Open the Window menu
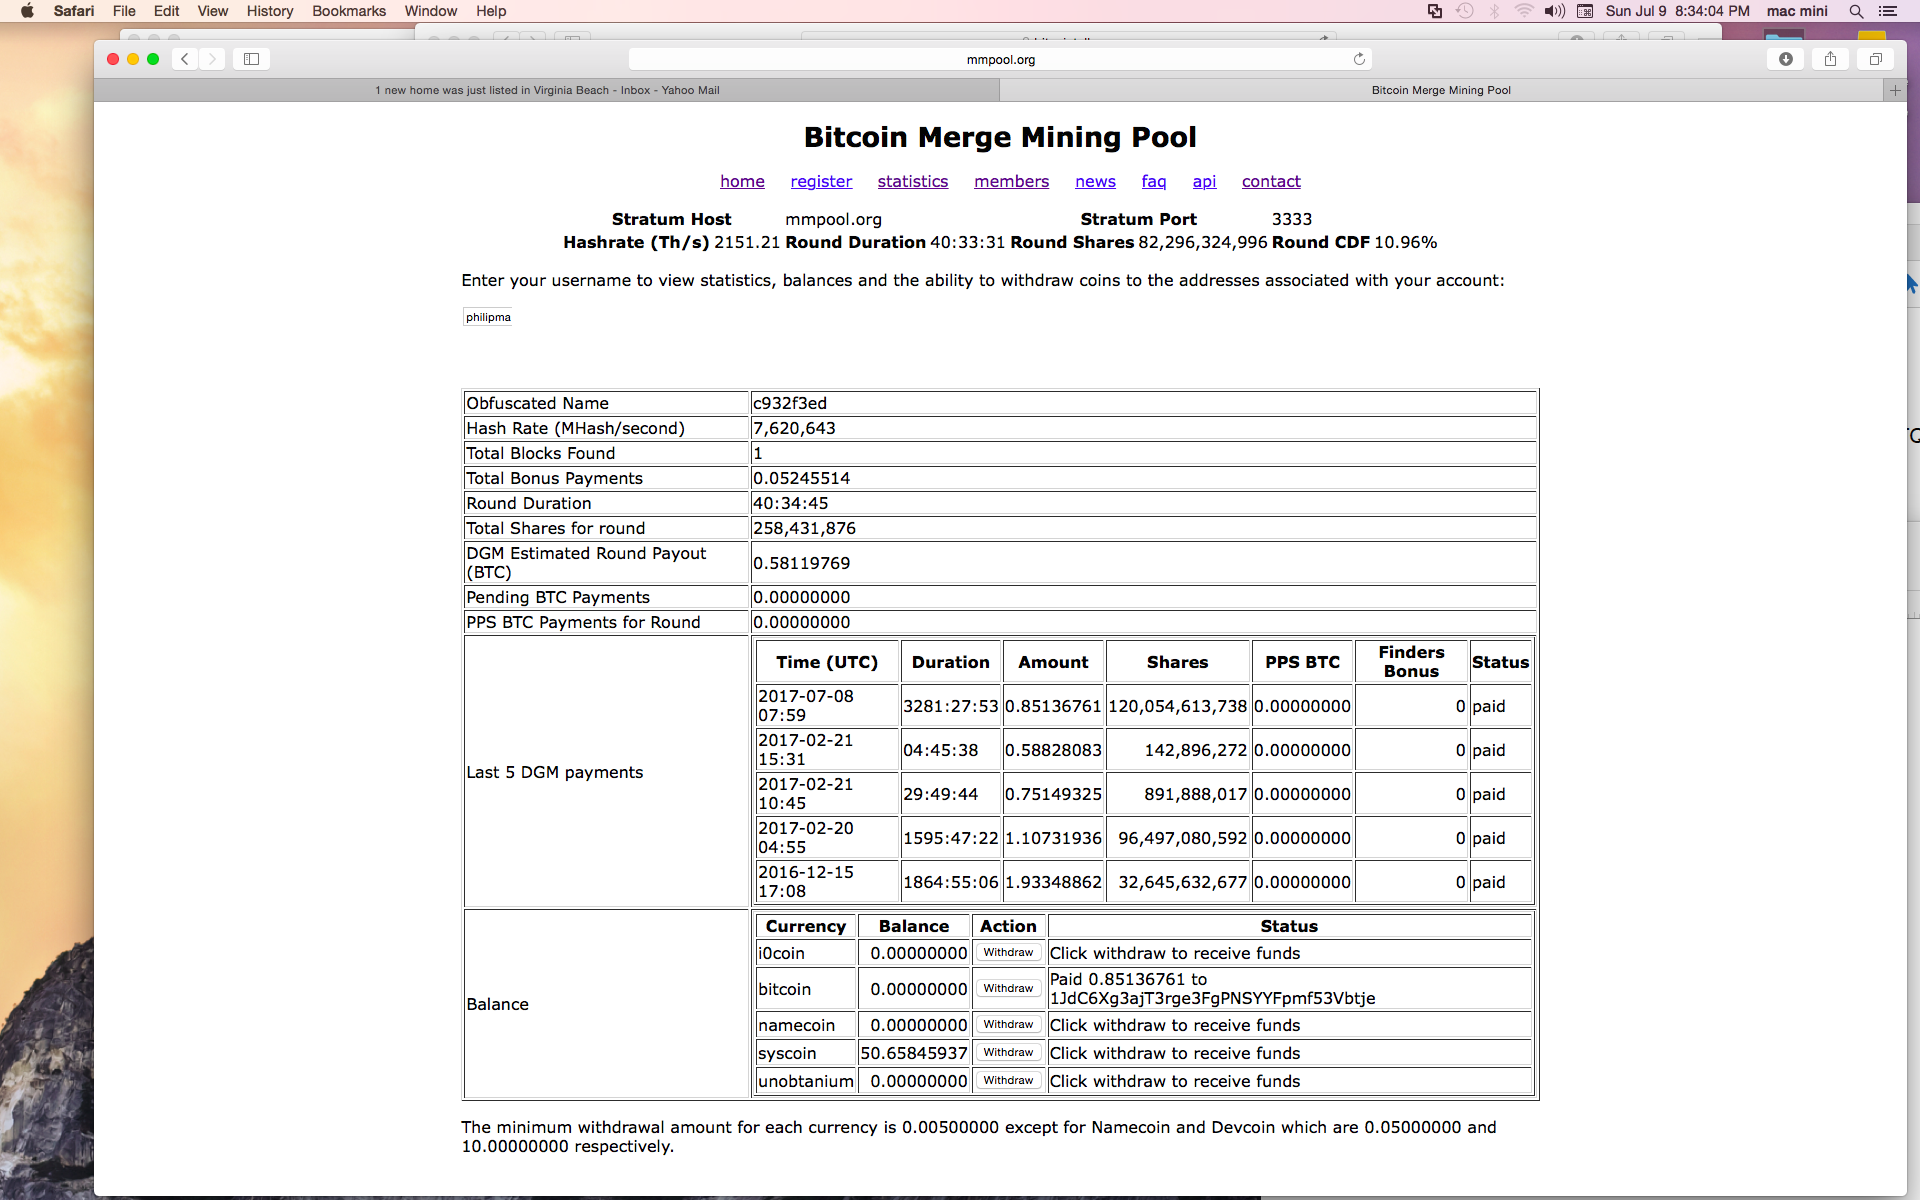This screenshot has height=1200, width=1920. (431, 11)
